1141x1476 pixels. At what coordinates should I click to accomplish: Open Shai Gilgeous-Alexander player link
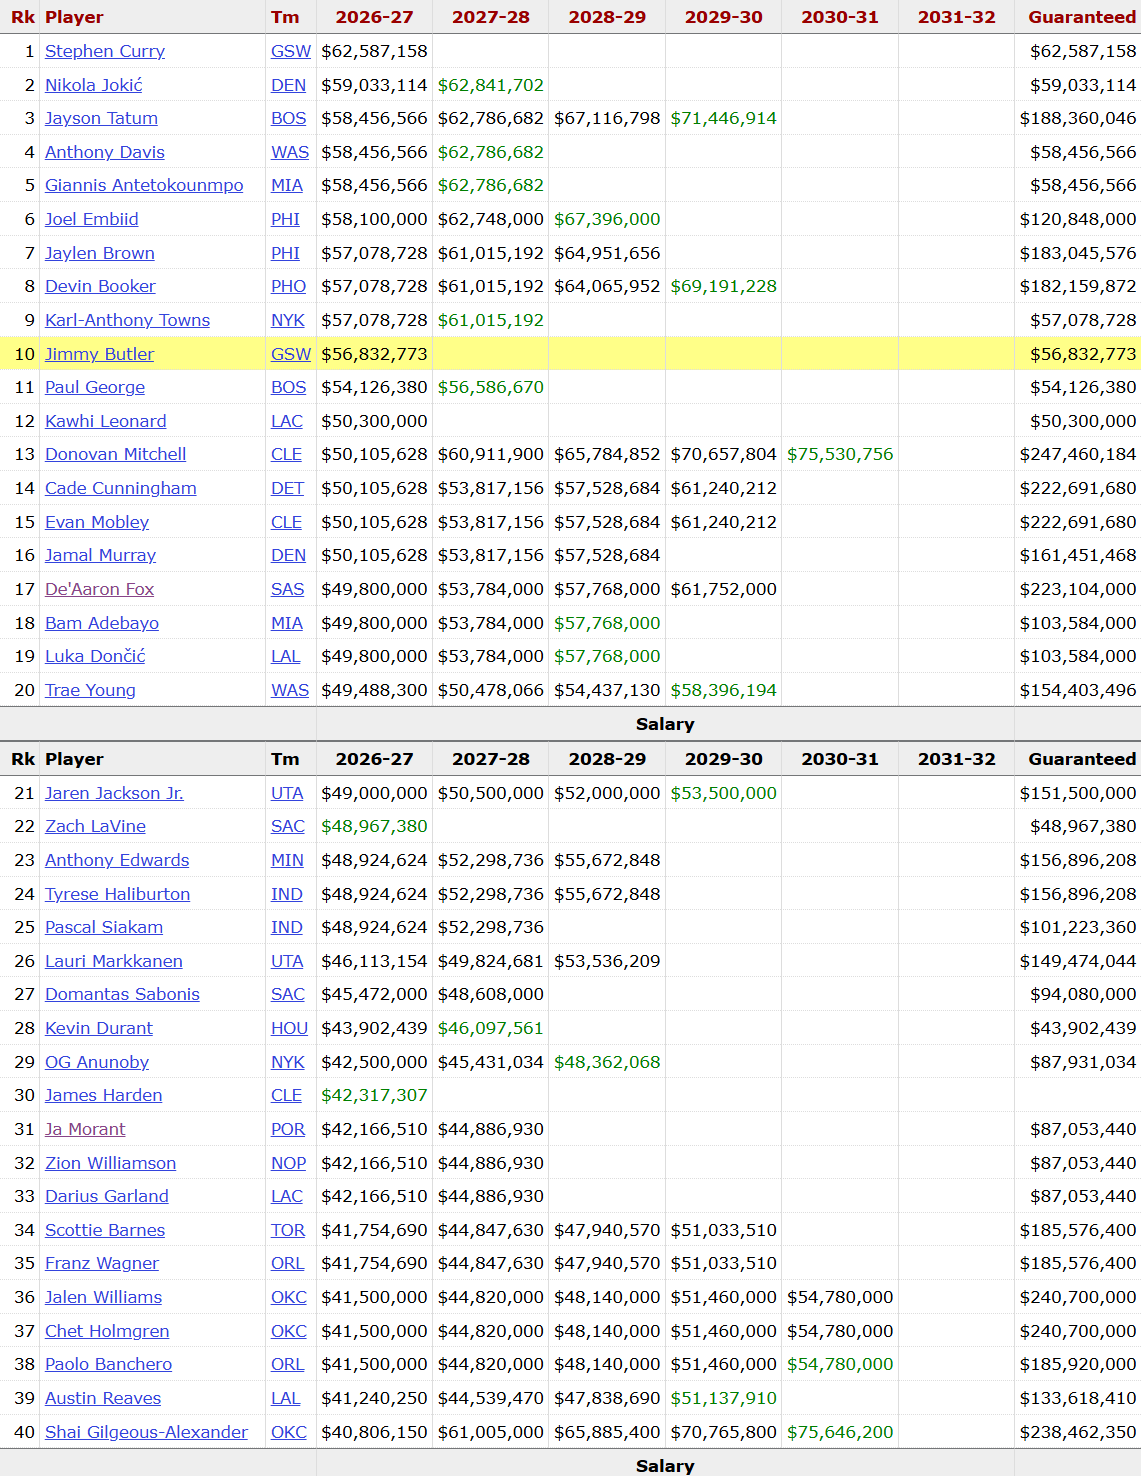coord(146,1432)
